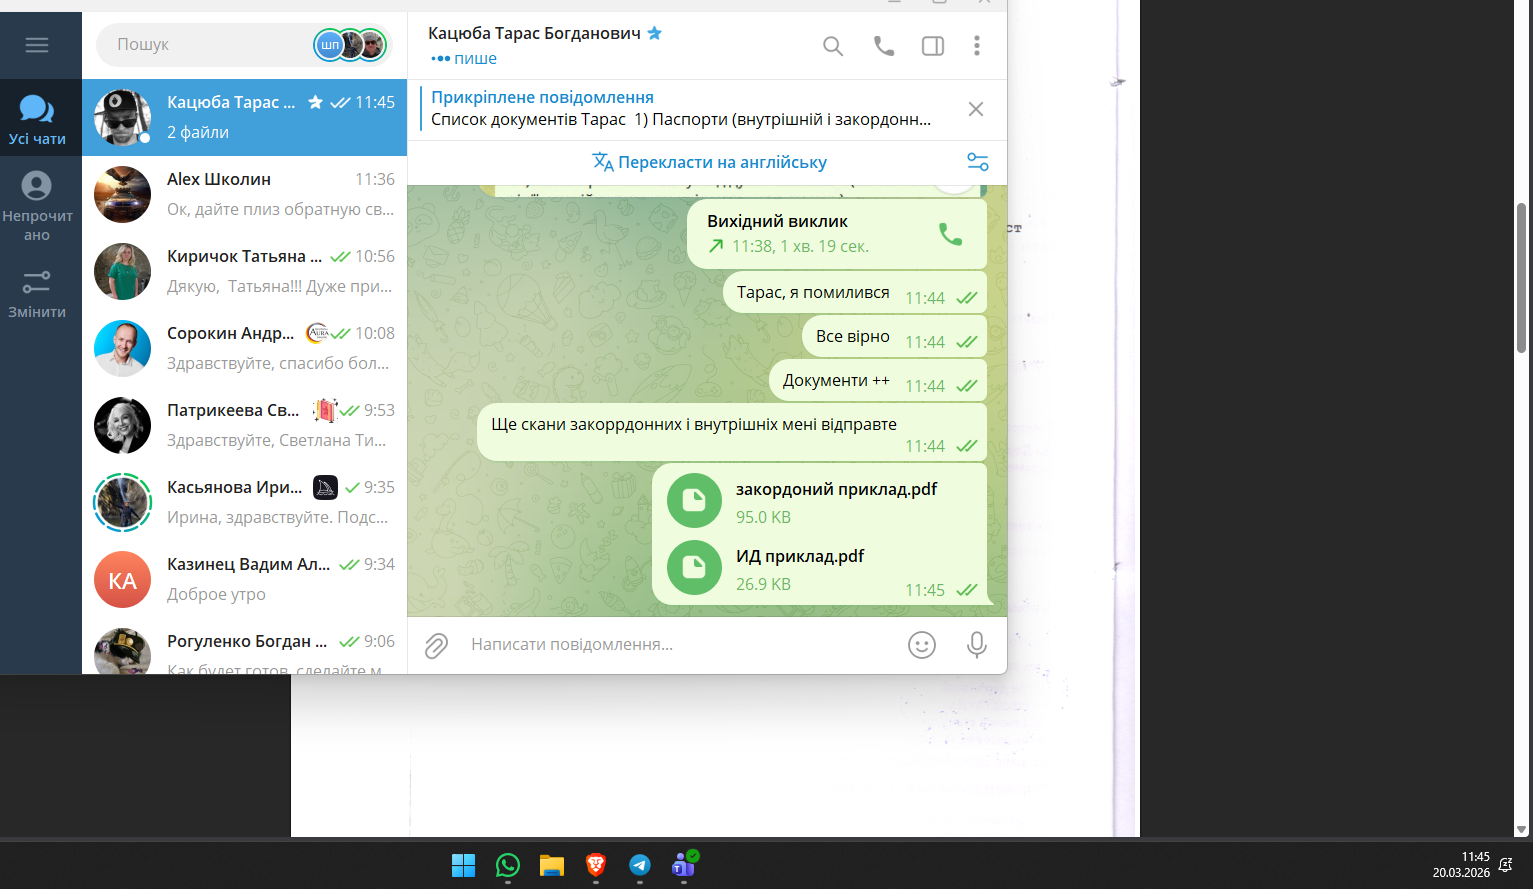Click the scroll-down arrow of the background document
This screenshot has height=889, width=1533.
pos(1522,830)
